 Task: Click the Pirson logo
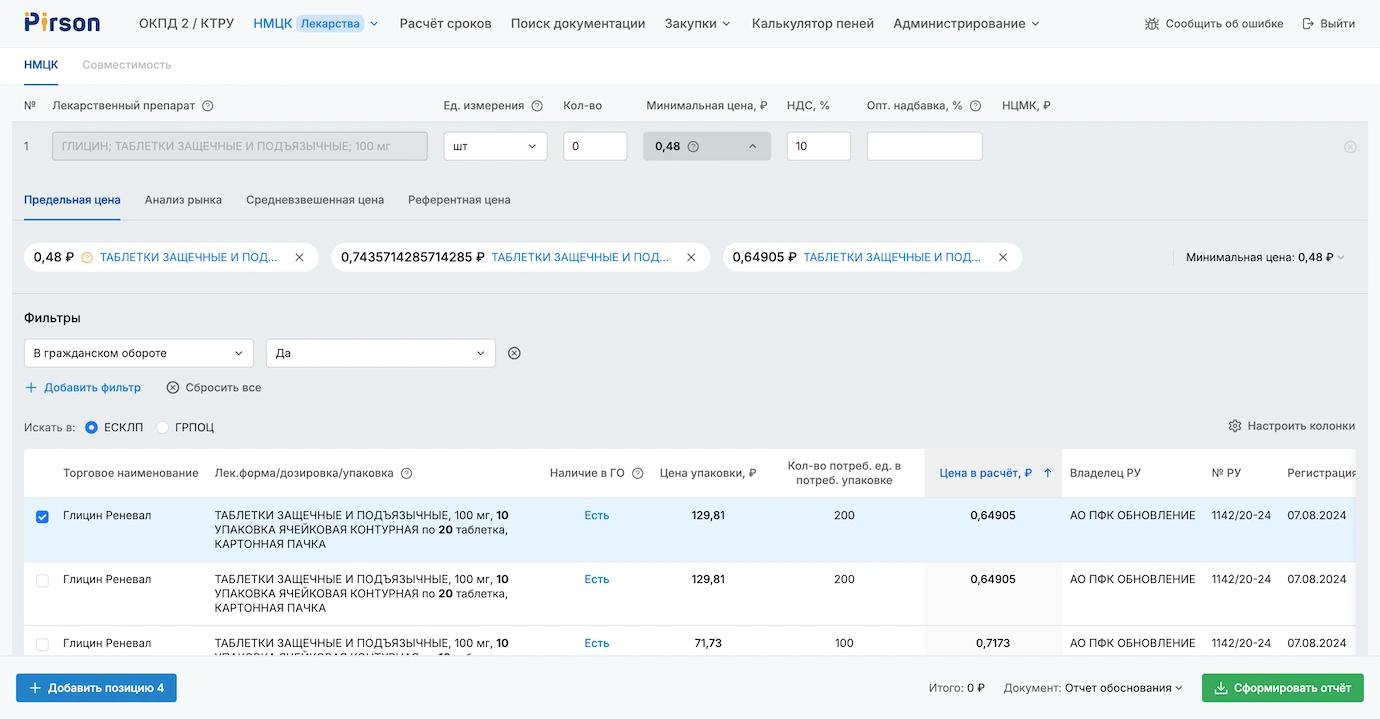tap(62, 23)
